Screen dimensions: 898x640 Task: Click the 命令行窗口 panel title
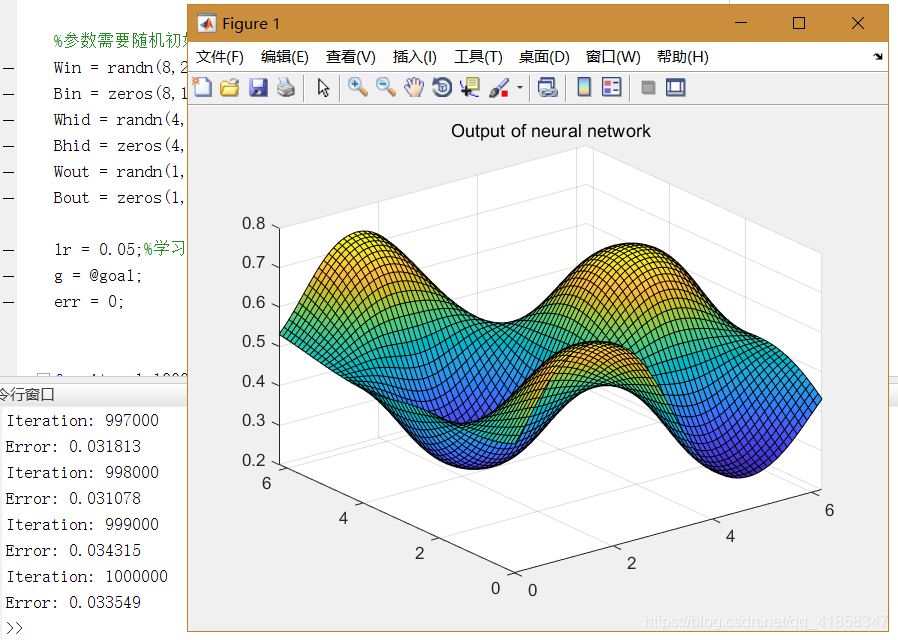pos(27,394)
